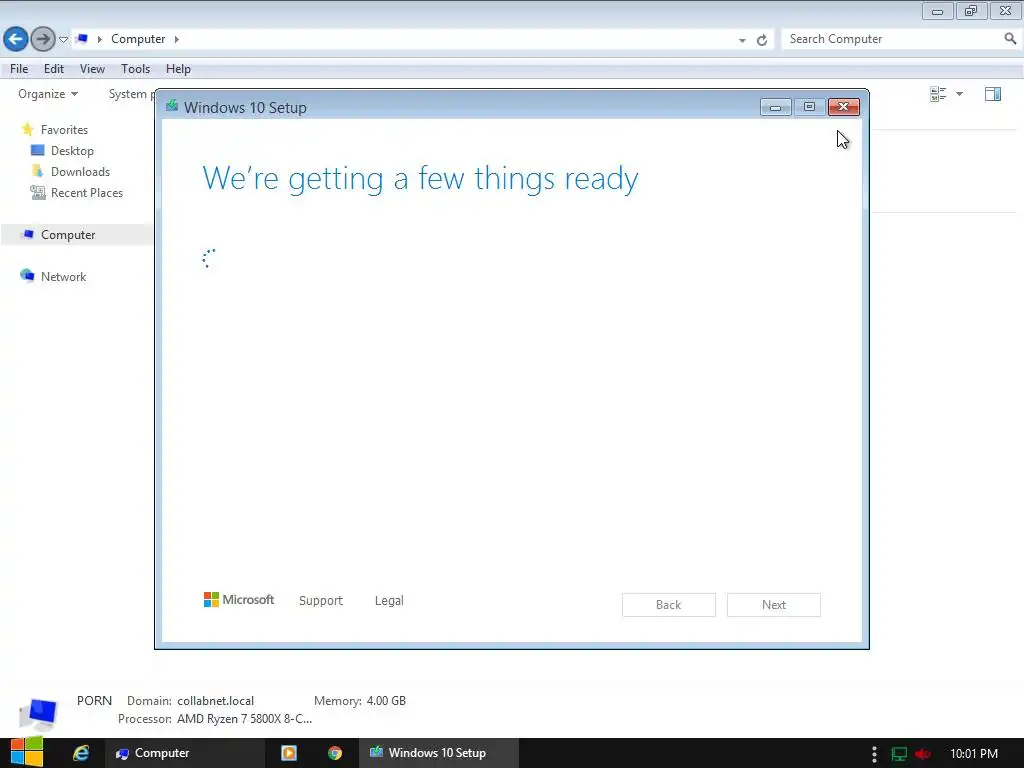The image size is (1024, 768).
Task: Click the AMD Ryzen processor text
Action: tap(244, 719)
